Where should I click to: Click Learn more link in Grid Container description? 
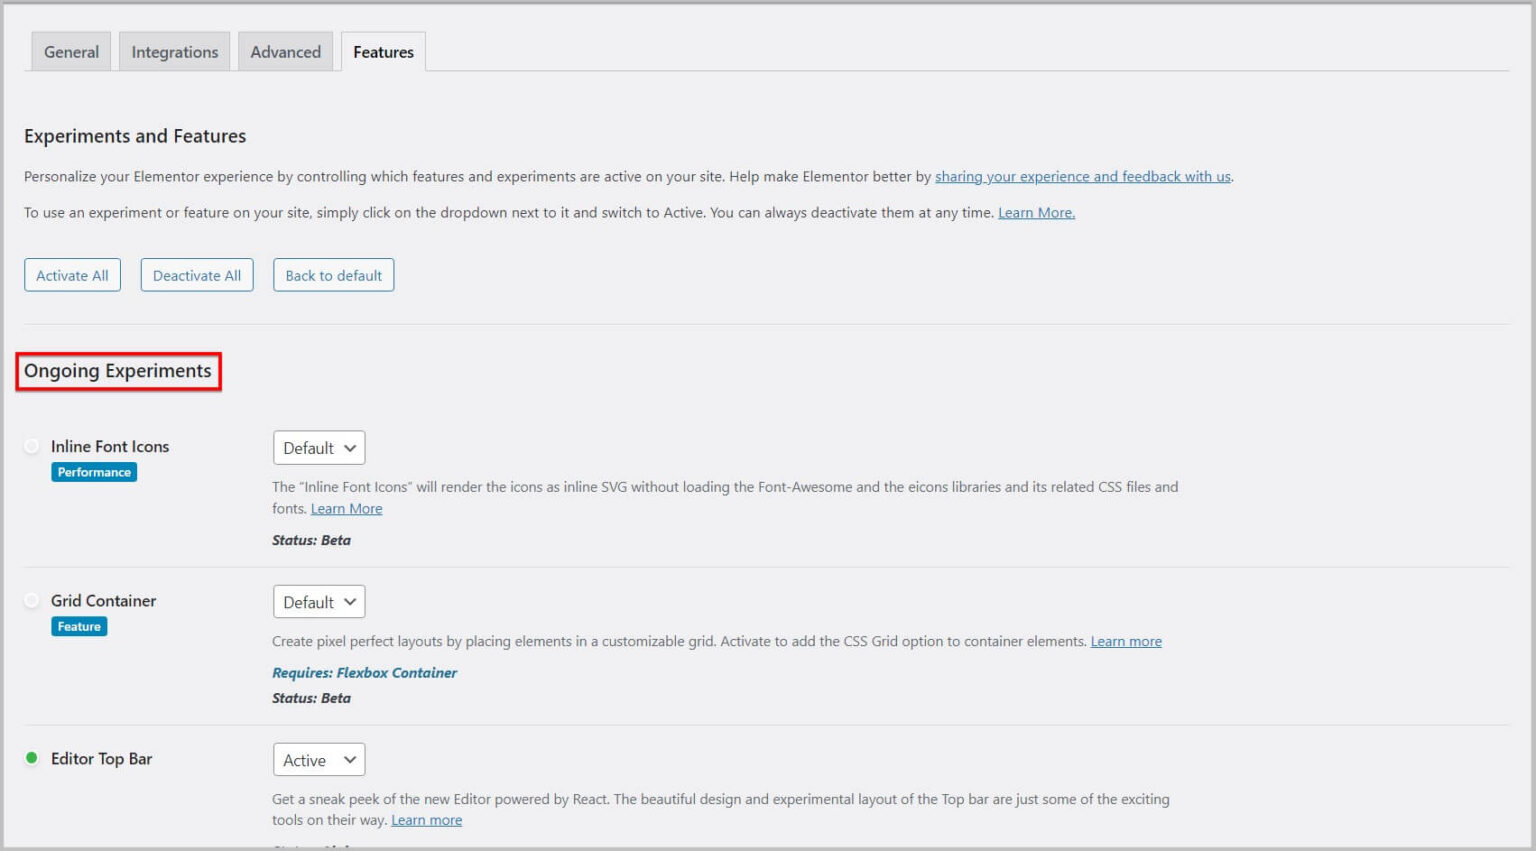[x=1126, y=642]
